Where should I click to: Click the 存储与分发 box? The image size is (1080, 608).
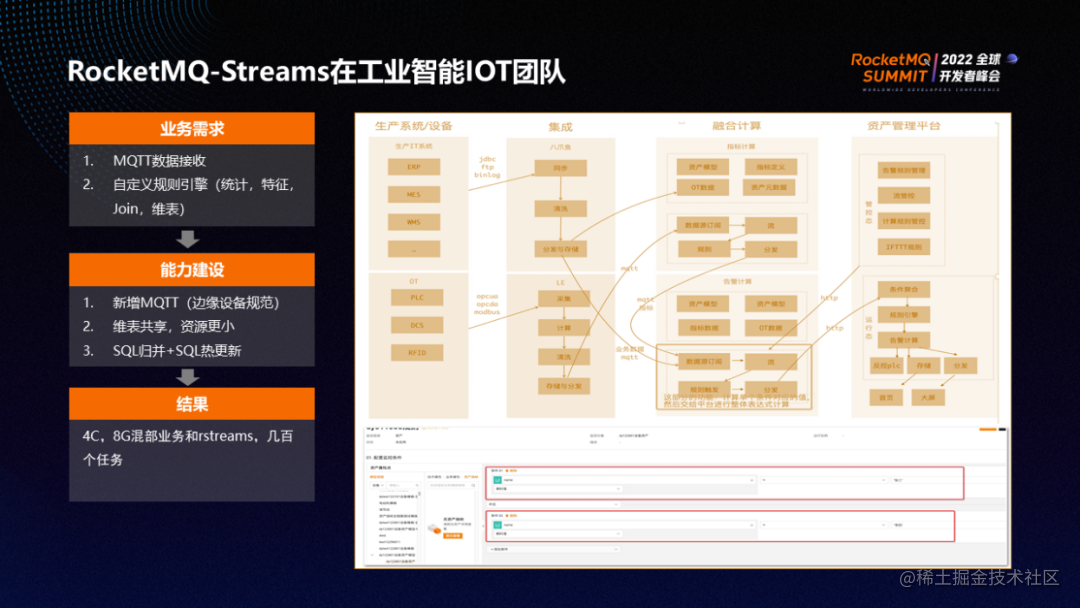(x=564, y=386)
